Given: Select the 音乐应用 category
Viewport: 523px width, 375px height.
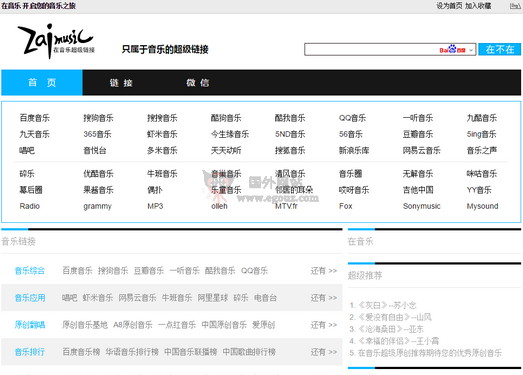Looking at the screenshot, I should pos(30,298).
